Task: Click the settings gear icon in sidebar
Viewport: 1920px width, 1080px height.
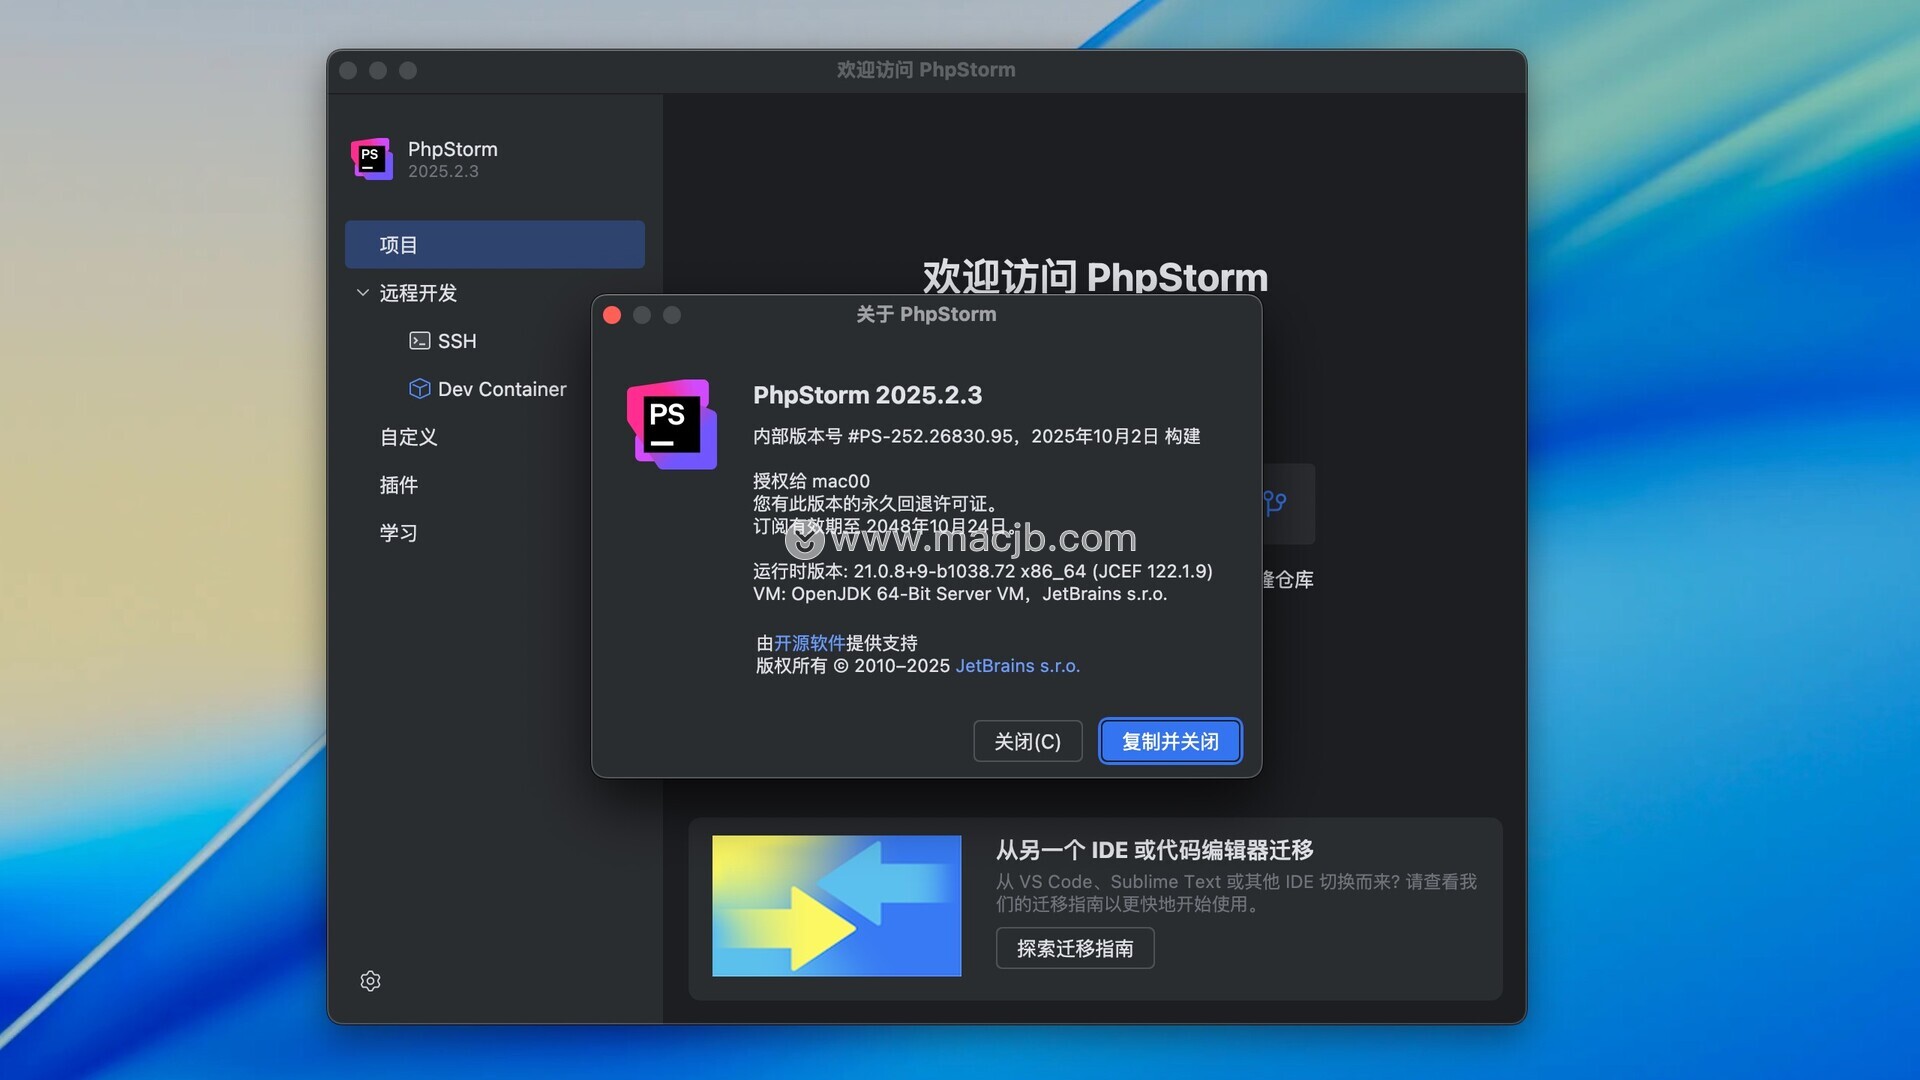Action: pyautogui.click(x=370, y=981)
